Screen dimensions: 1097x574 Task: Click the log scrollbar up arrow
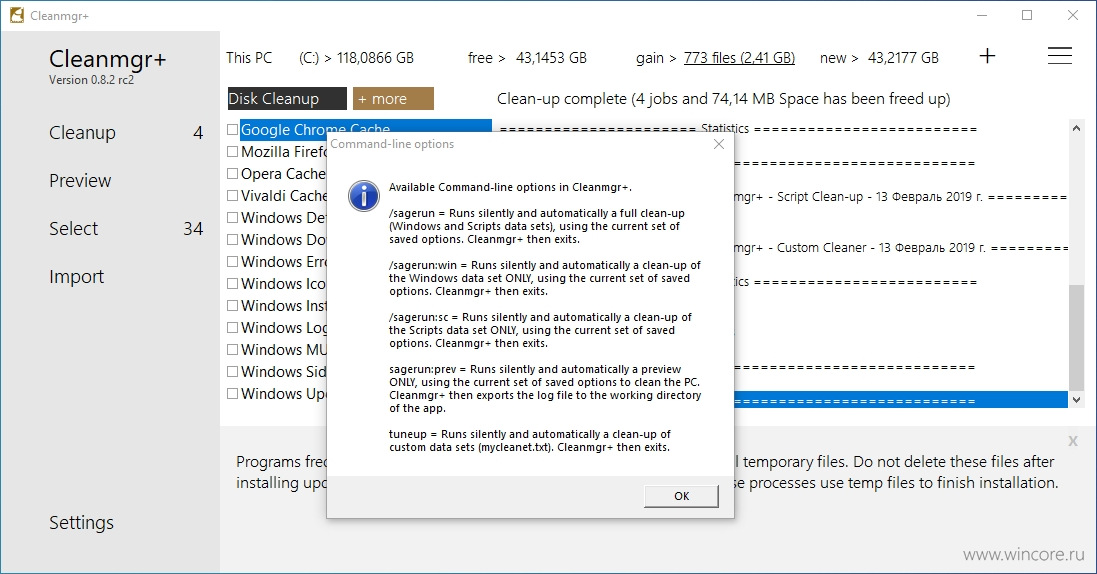1076,129
